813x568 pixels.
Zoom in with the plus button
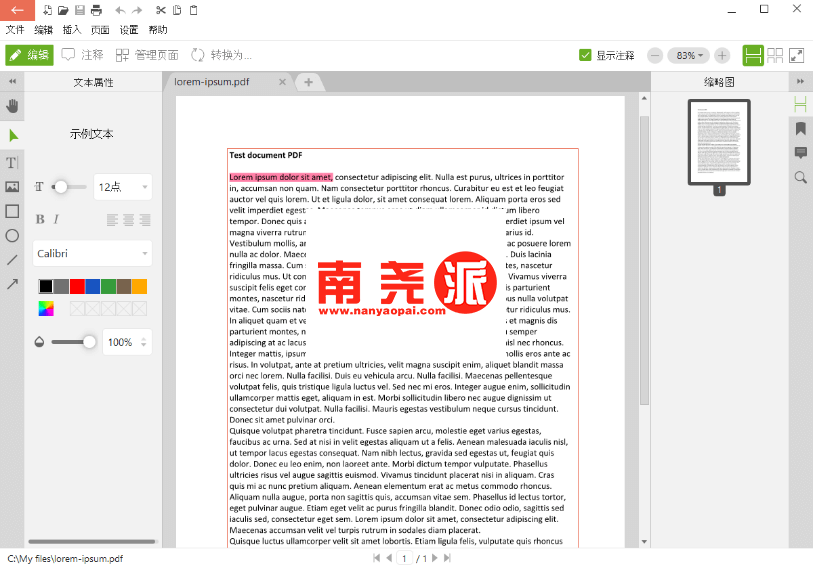(x=722, y=55)
